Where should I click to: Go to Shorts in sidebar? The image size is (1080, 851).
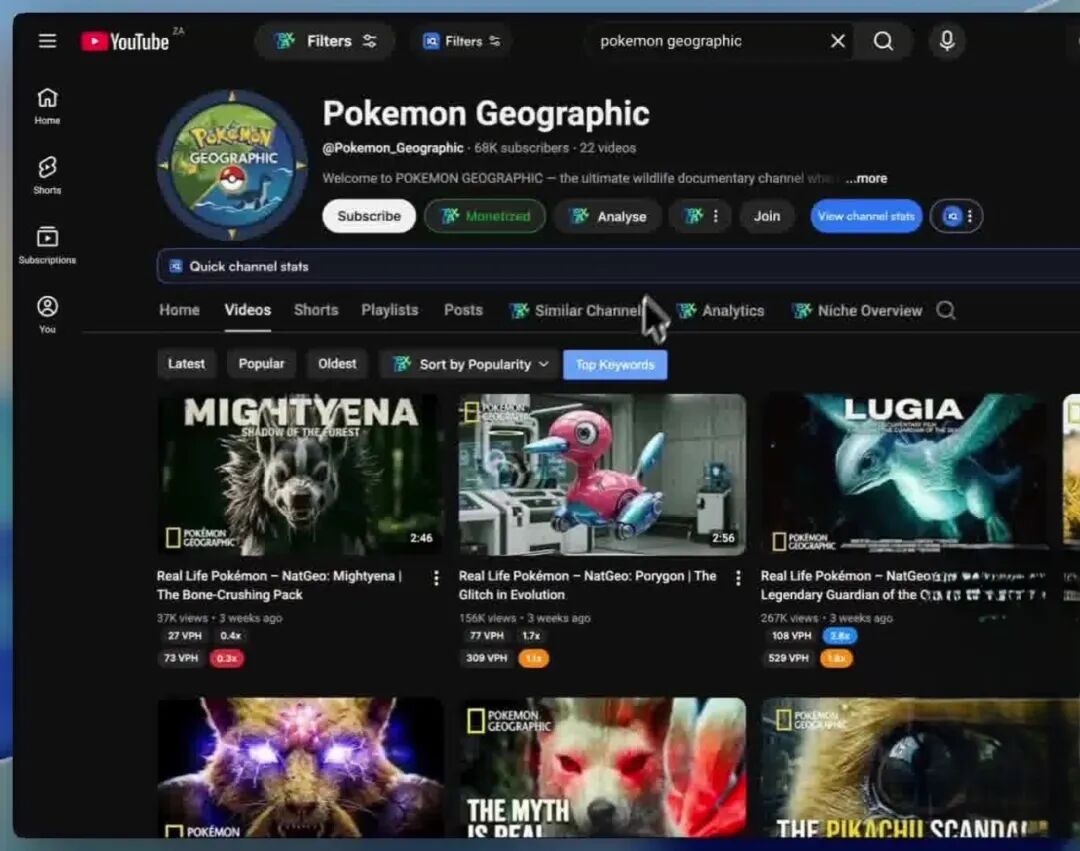coord(47,175)
